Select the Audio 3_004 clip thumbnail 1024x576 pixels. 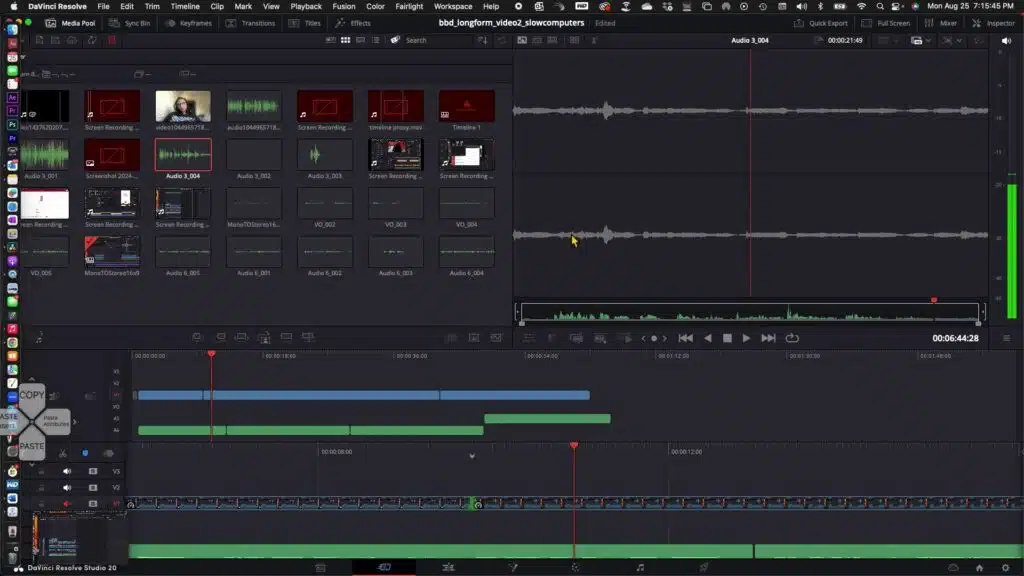[x=184, y=155]
